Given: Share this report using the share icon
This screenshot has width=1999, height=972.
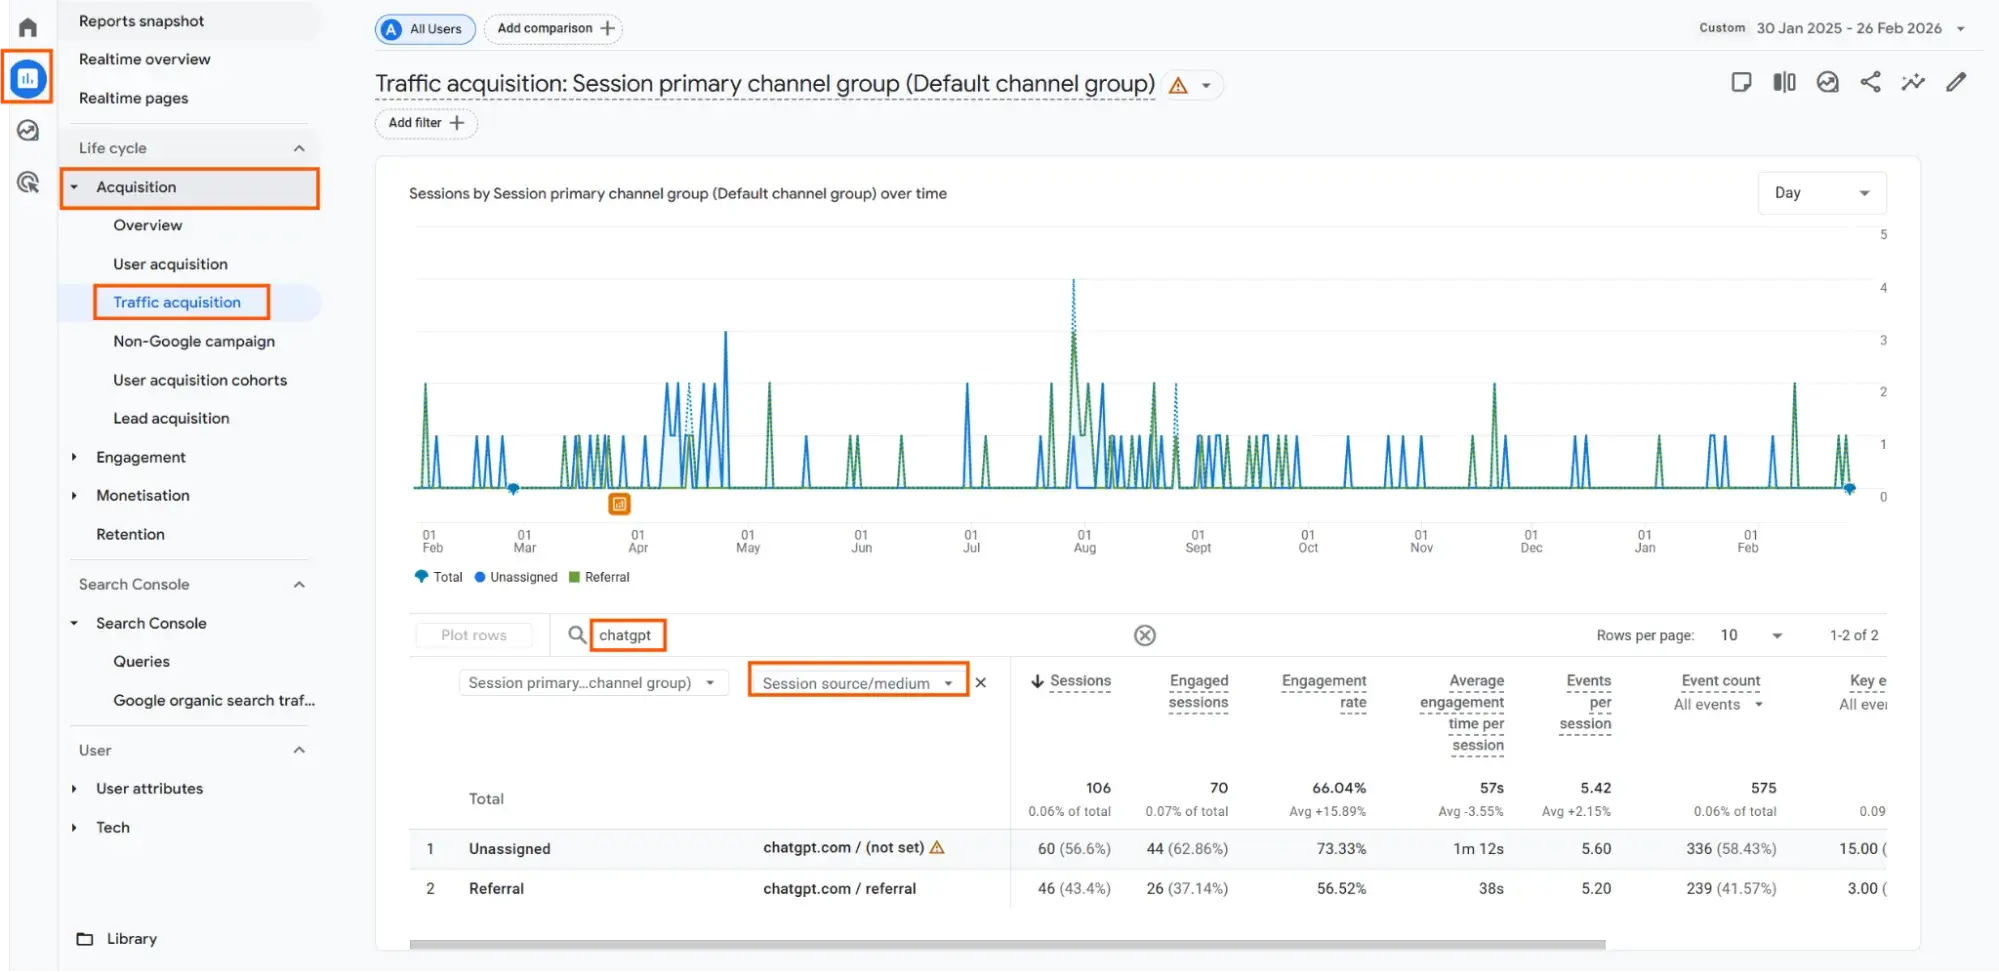Looking at the screenshot, I should pos(1871,82).
